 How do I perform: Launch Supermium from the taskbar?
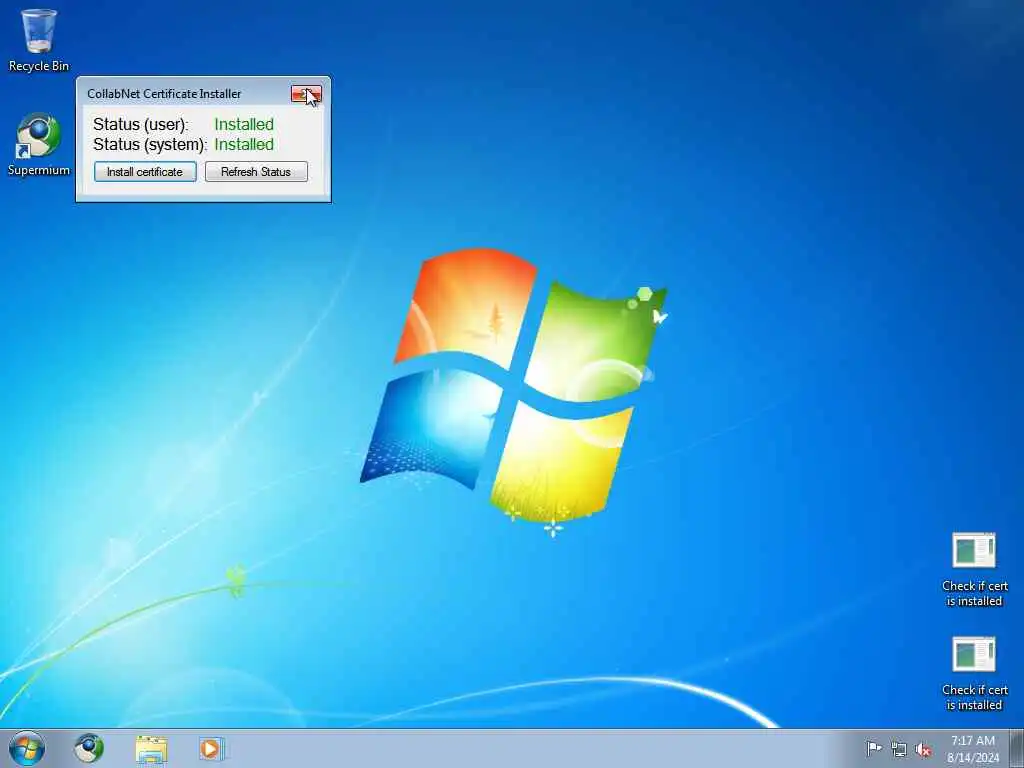pyautogui.click(x=89, y=748)
